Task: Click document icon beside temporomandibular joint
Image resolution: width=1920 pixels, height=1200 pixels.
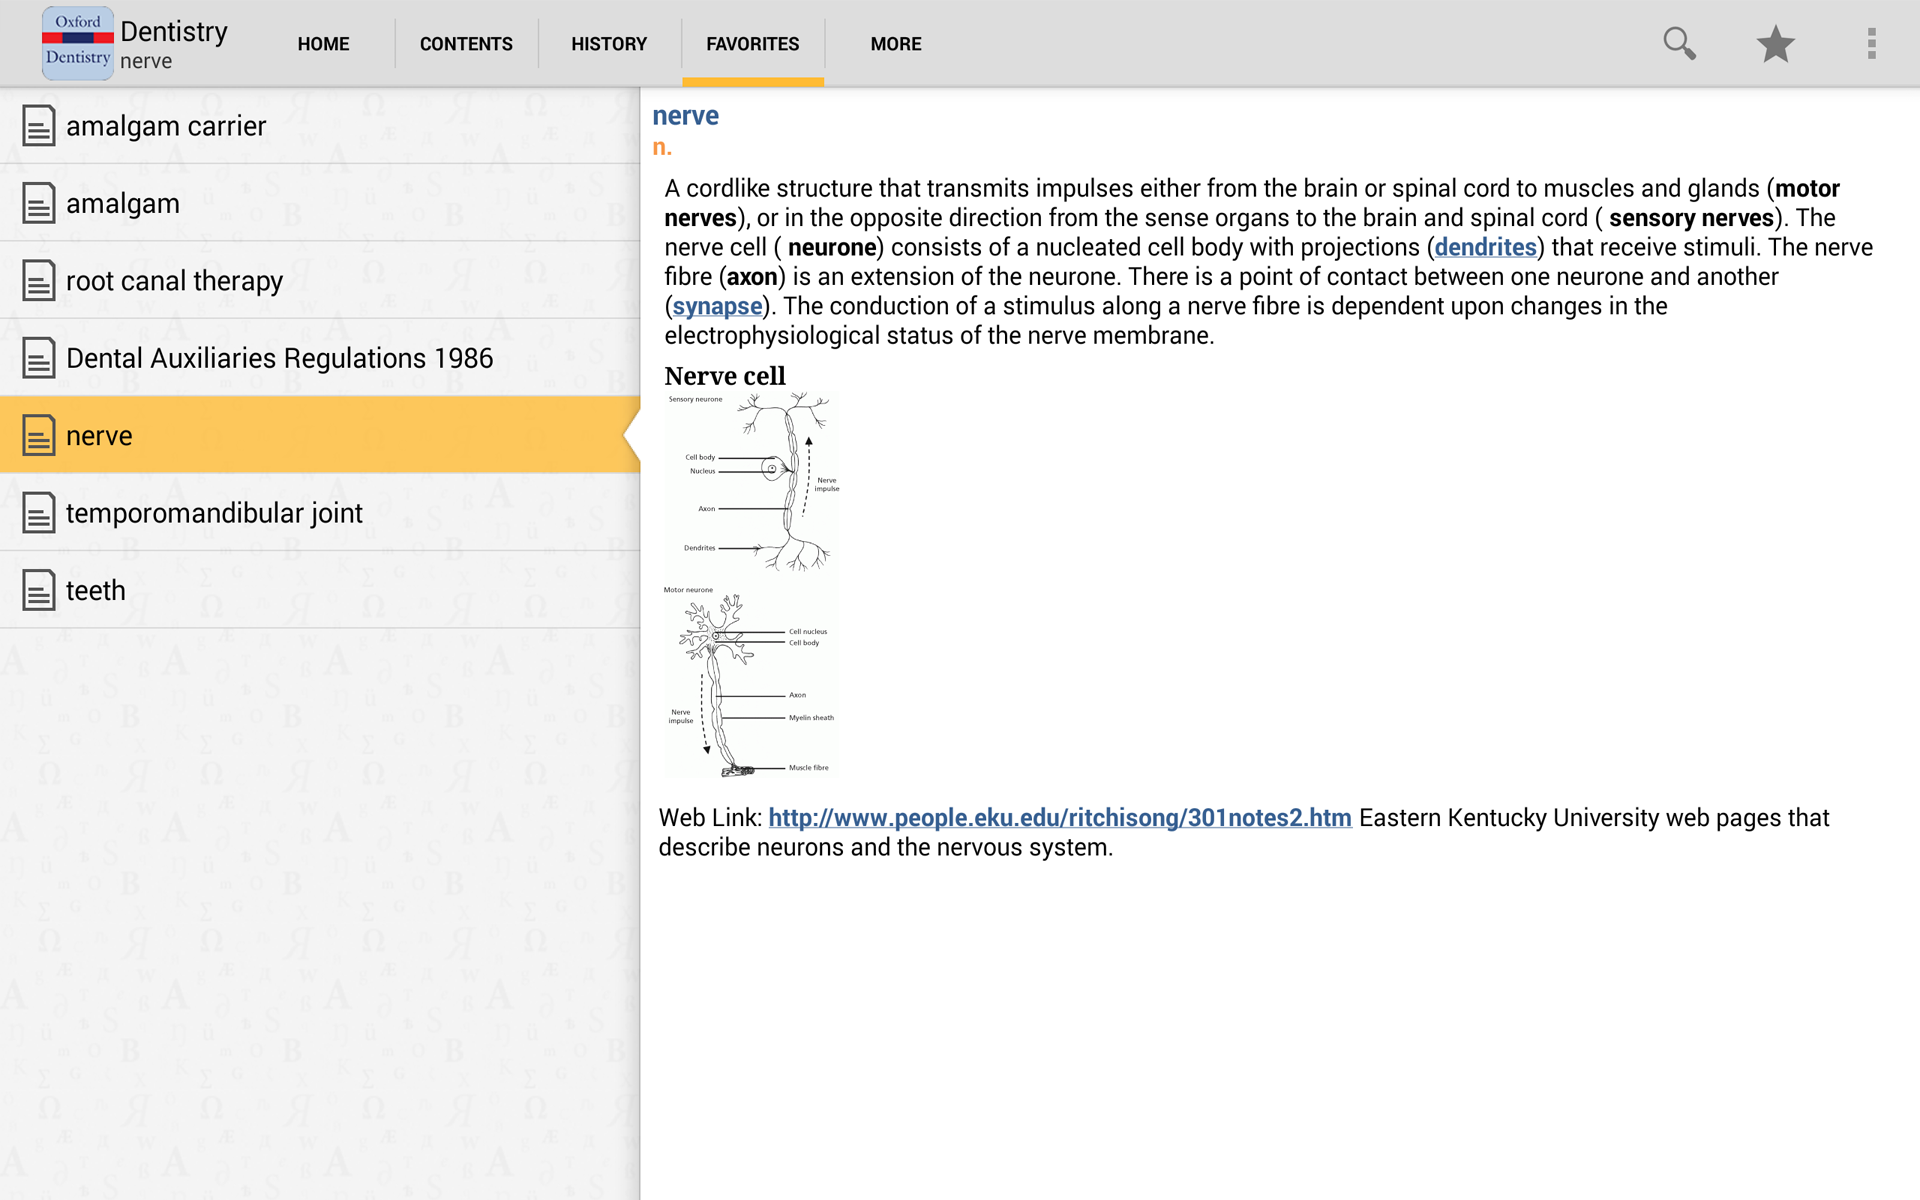Action: click(x=38, y=513)
